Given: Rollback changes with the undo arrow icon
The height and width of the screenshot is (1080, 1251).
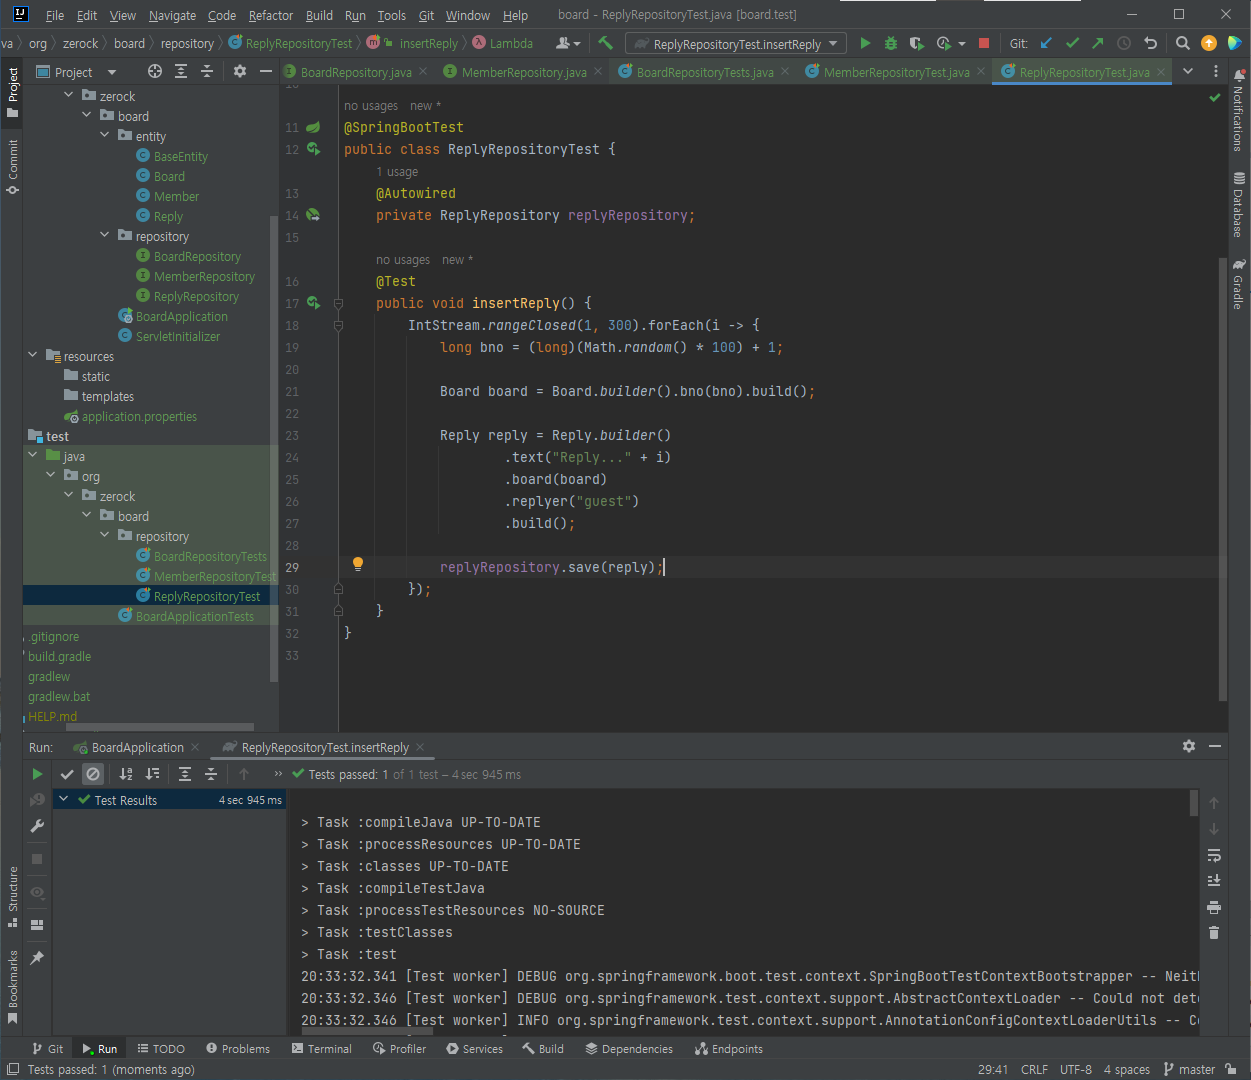Looking at the screenshot, I should coord(1150,43).
